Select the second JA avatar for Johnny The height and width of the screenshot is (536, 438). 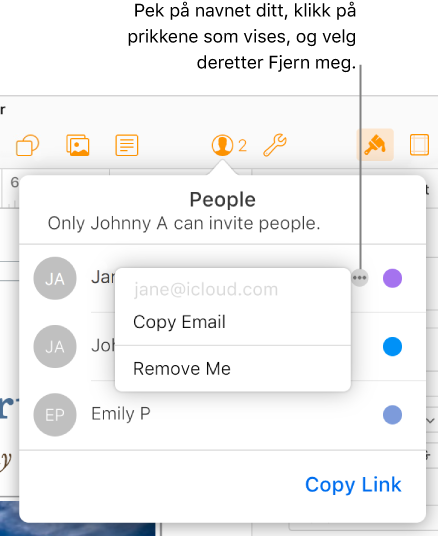[x=55, y=347]
